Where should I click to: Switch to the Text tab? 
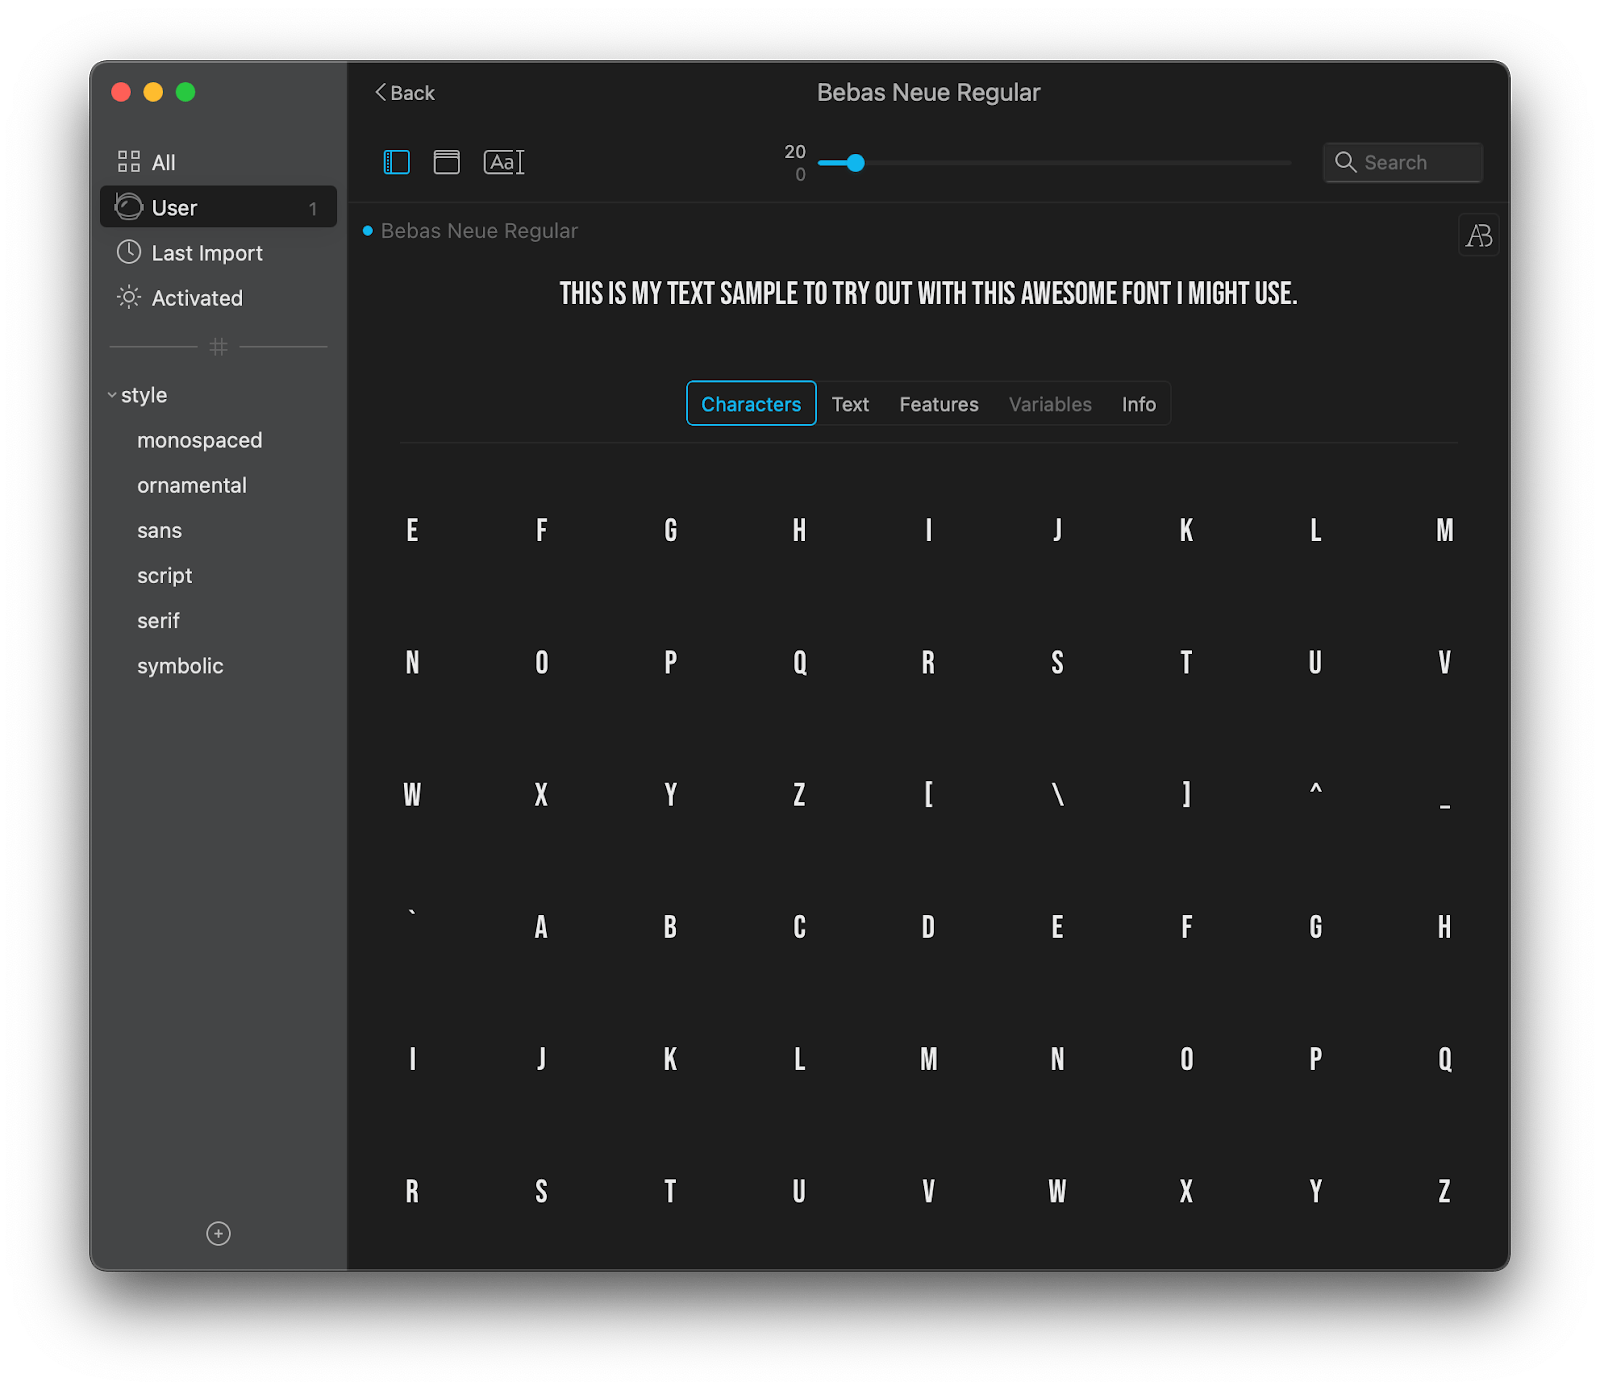click(850, 404)
